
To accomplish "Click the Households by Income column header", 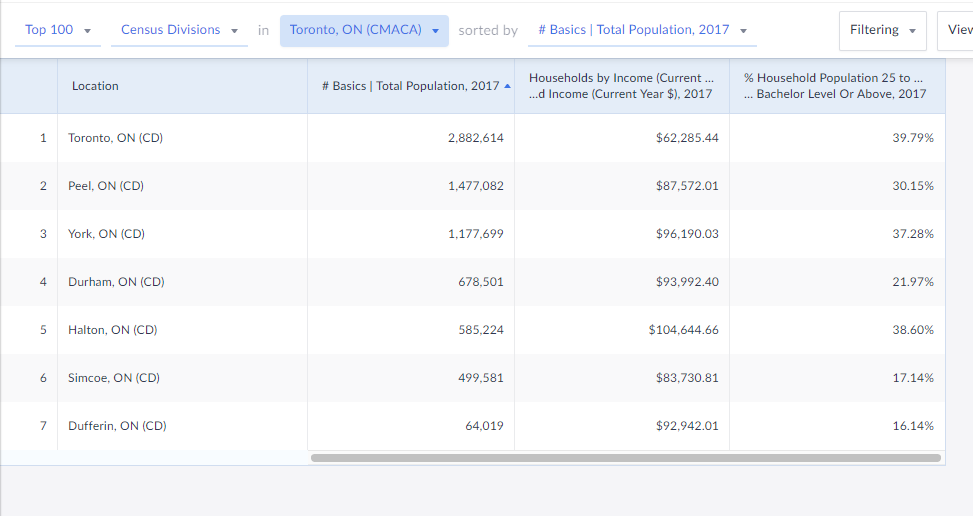I will pyautogui.click(x=620, y=86).
